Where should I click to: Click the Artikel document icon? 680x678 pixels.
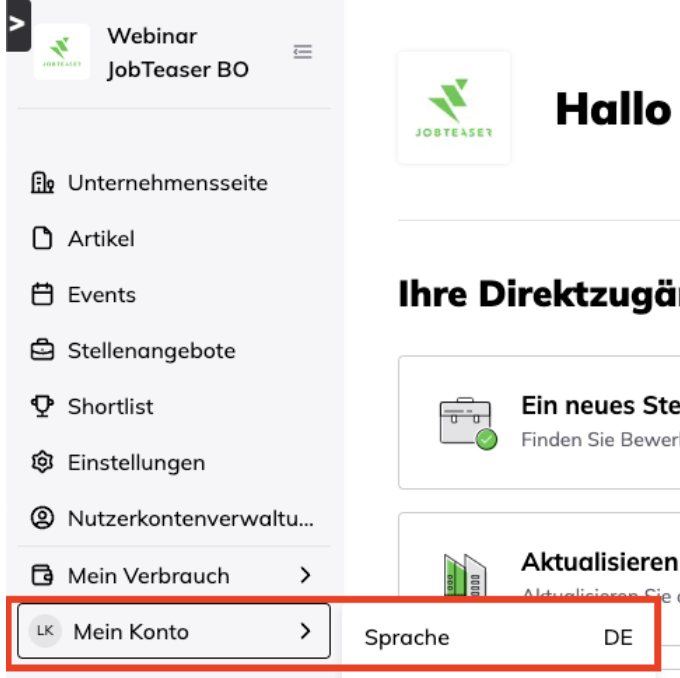pos(42,239)
